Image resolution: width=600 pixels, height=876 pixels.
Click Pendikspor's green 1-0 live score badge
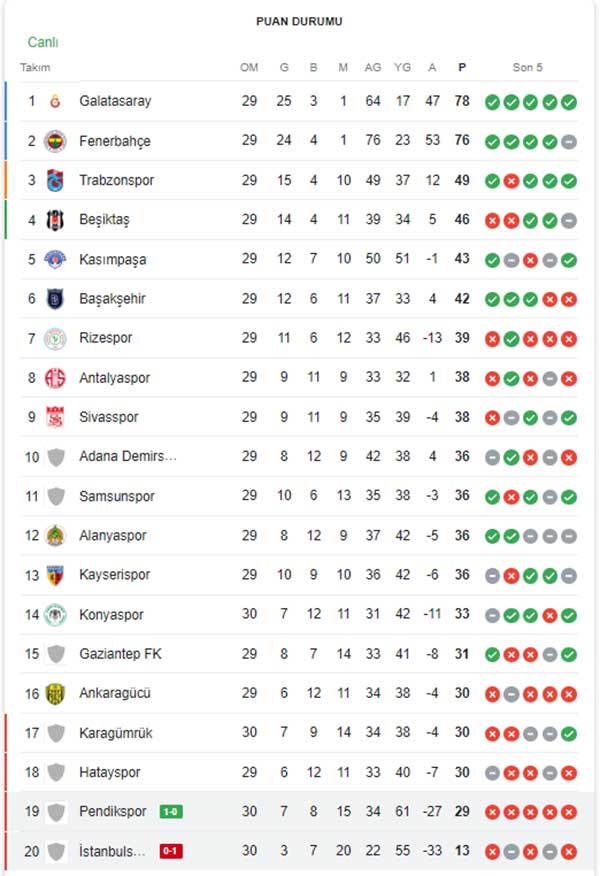171,812
